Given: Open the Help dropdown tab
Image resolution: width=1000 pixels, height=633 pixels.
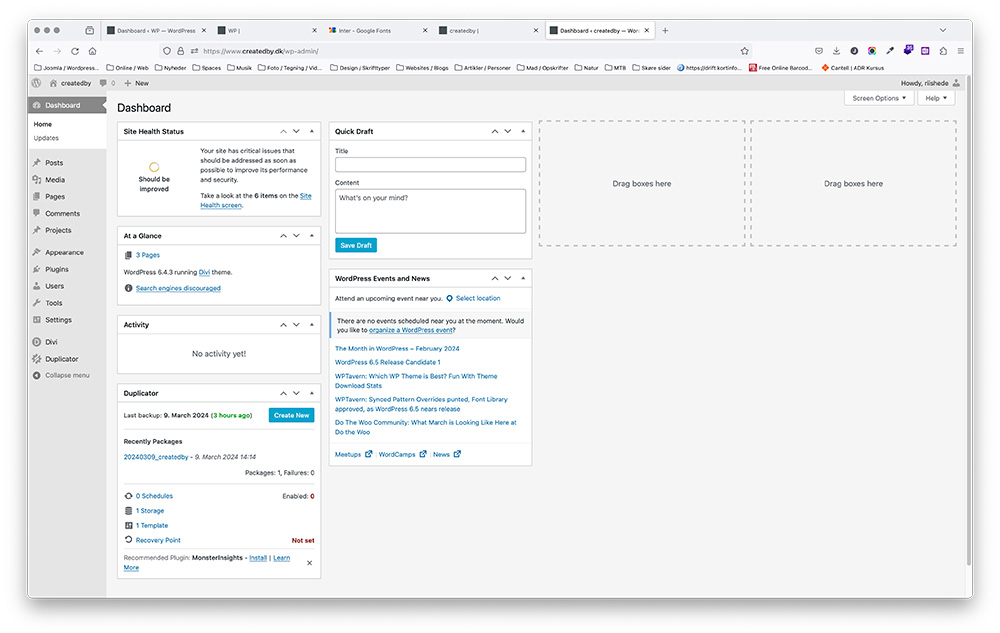Looking at the screenshot, I should (935, 98).
